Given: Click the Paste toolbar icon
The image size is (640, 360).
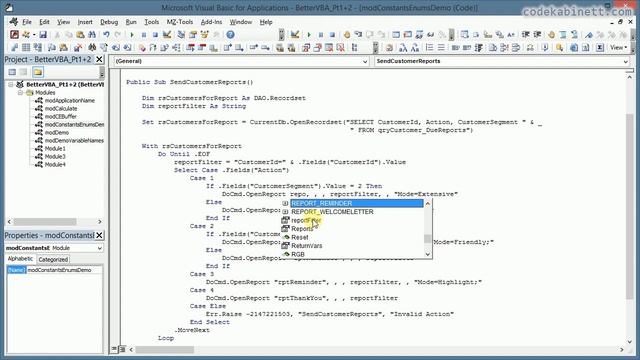Looking at the screenshot, I should click(x=80, y=35).
